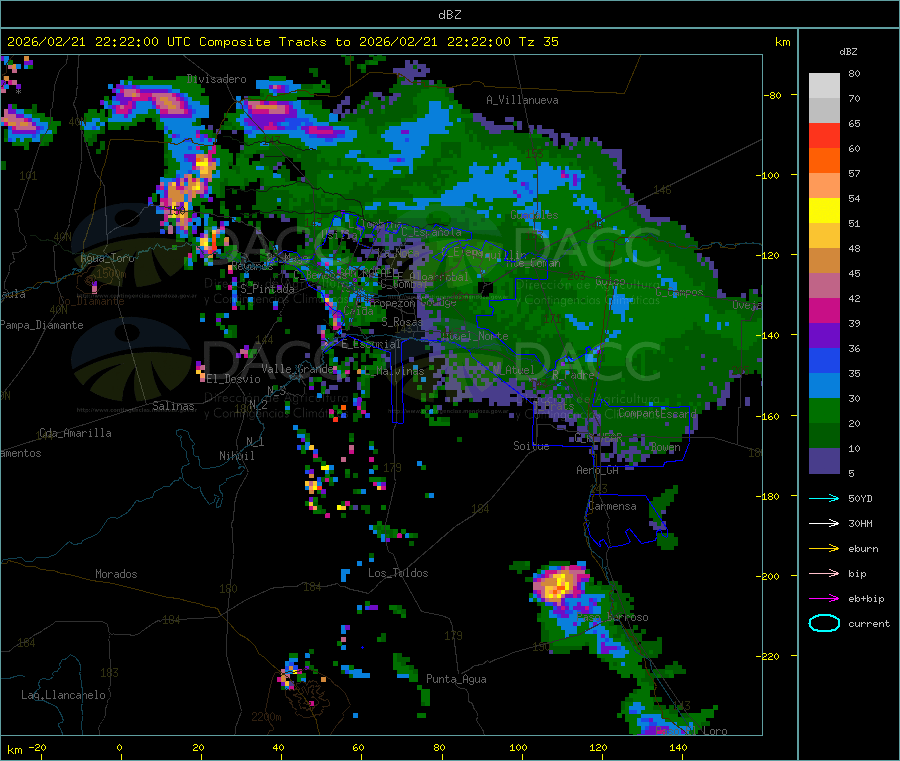Click the 'Morados' map label
This screenshot has width=900, height=761.
116,574
